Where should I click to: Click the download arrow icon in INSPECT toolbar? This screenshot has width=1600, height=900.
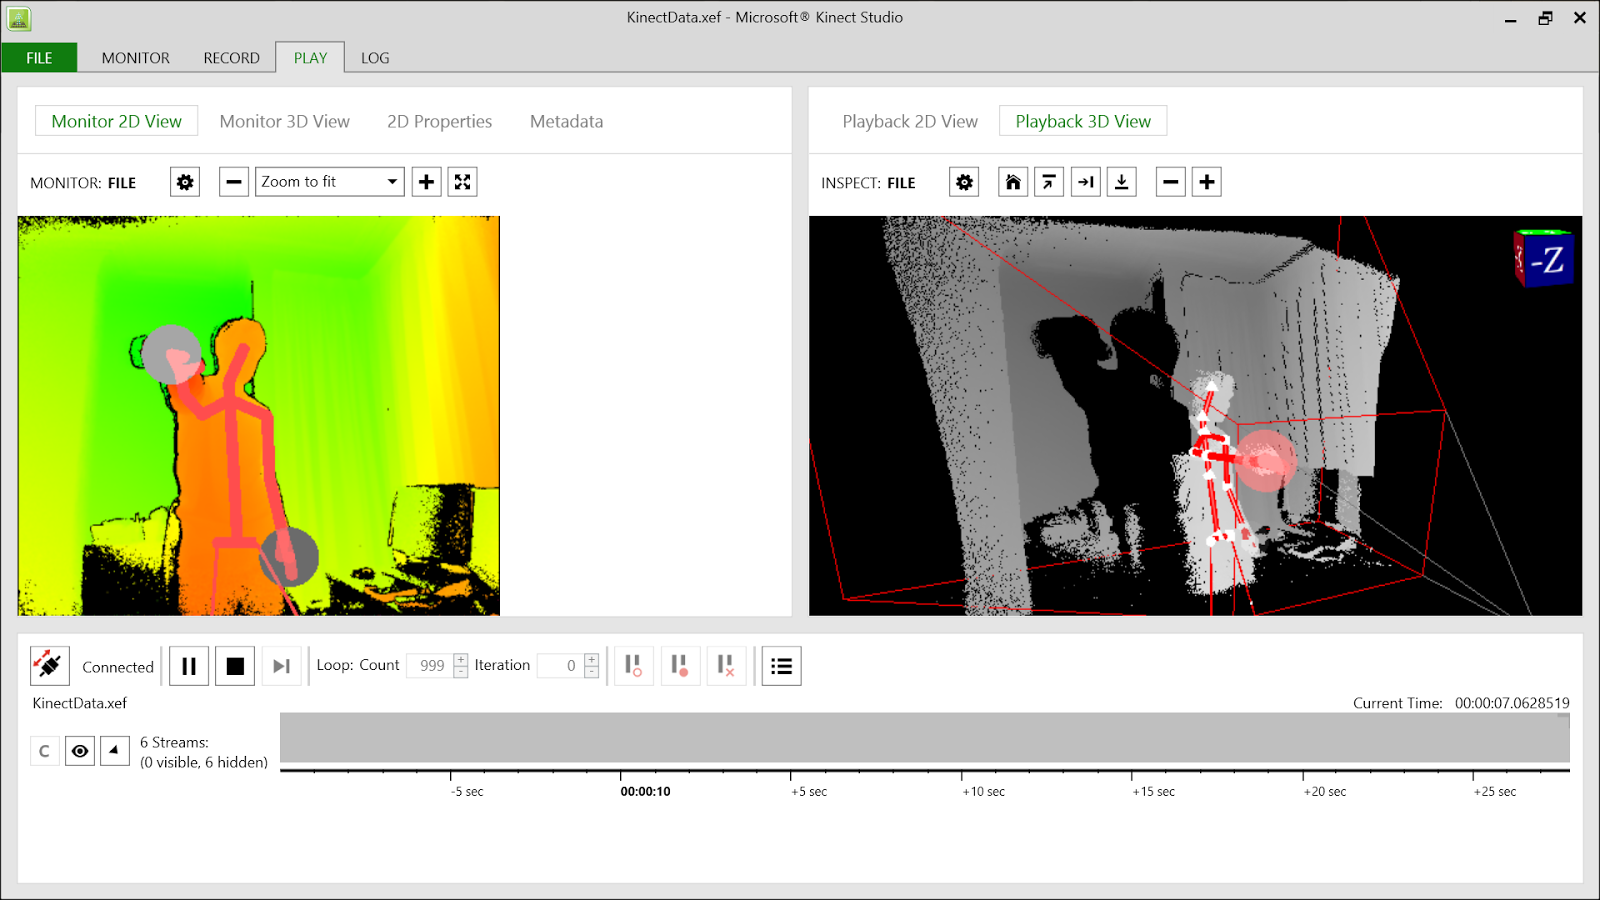pyautogui.click(x=1121, y=181)
